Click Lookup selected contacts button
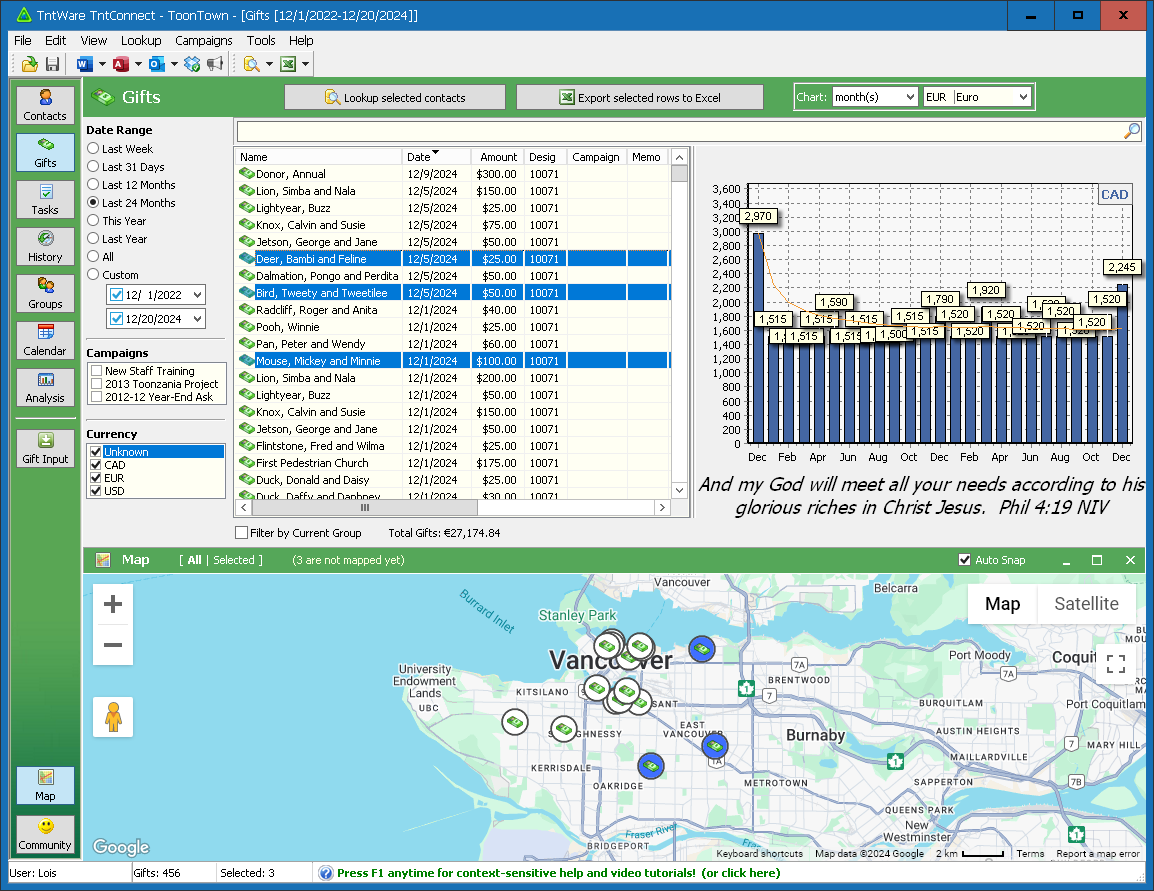 click(395, 97)
